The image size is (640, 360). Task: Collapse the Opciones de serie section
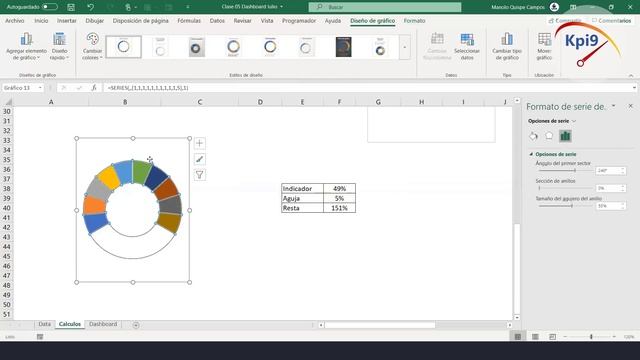click(x=531, y=154)
